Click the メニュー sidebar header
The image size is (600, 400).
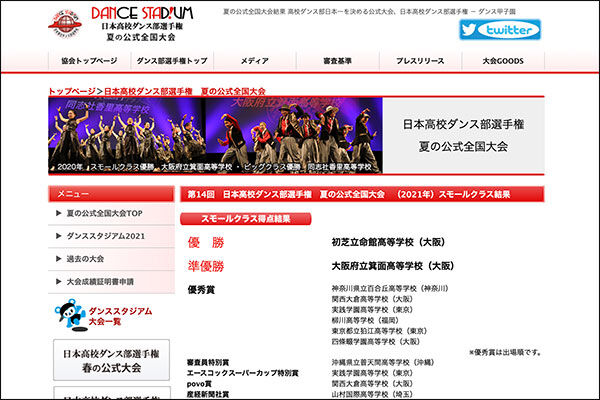pos(111,194)
